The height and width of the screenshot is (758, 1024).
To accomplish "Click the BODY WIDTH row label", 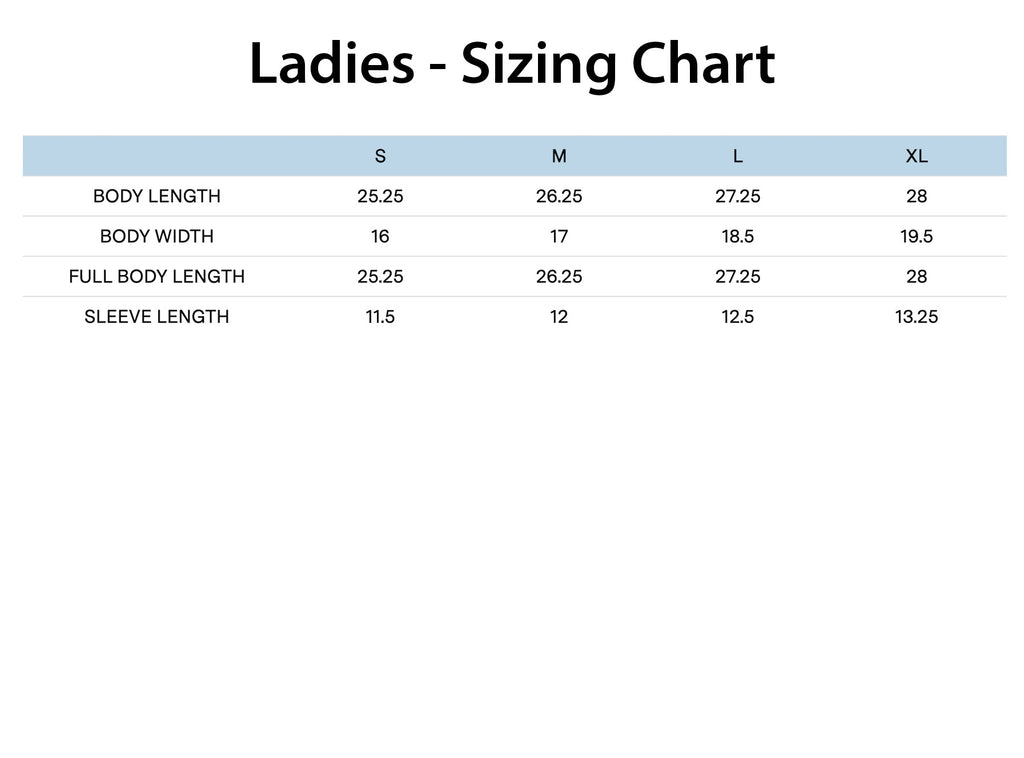I will click(x=157, y=236).
